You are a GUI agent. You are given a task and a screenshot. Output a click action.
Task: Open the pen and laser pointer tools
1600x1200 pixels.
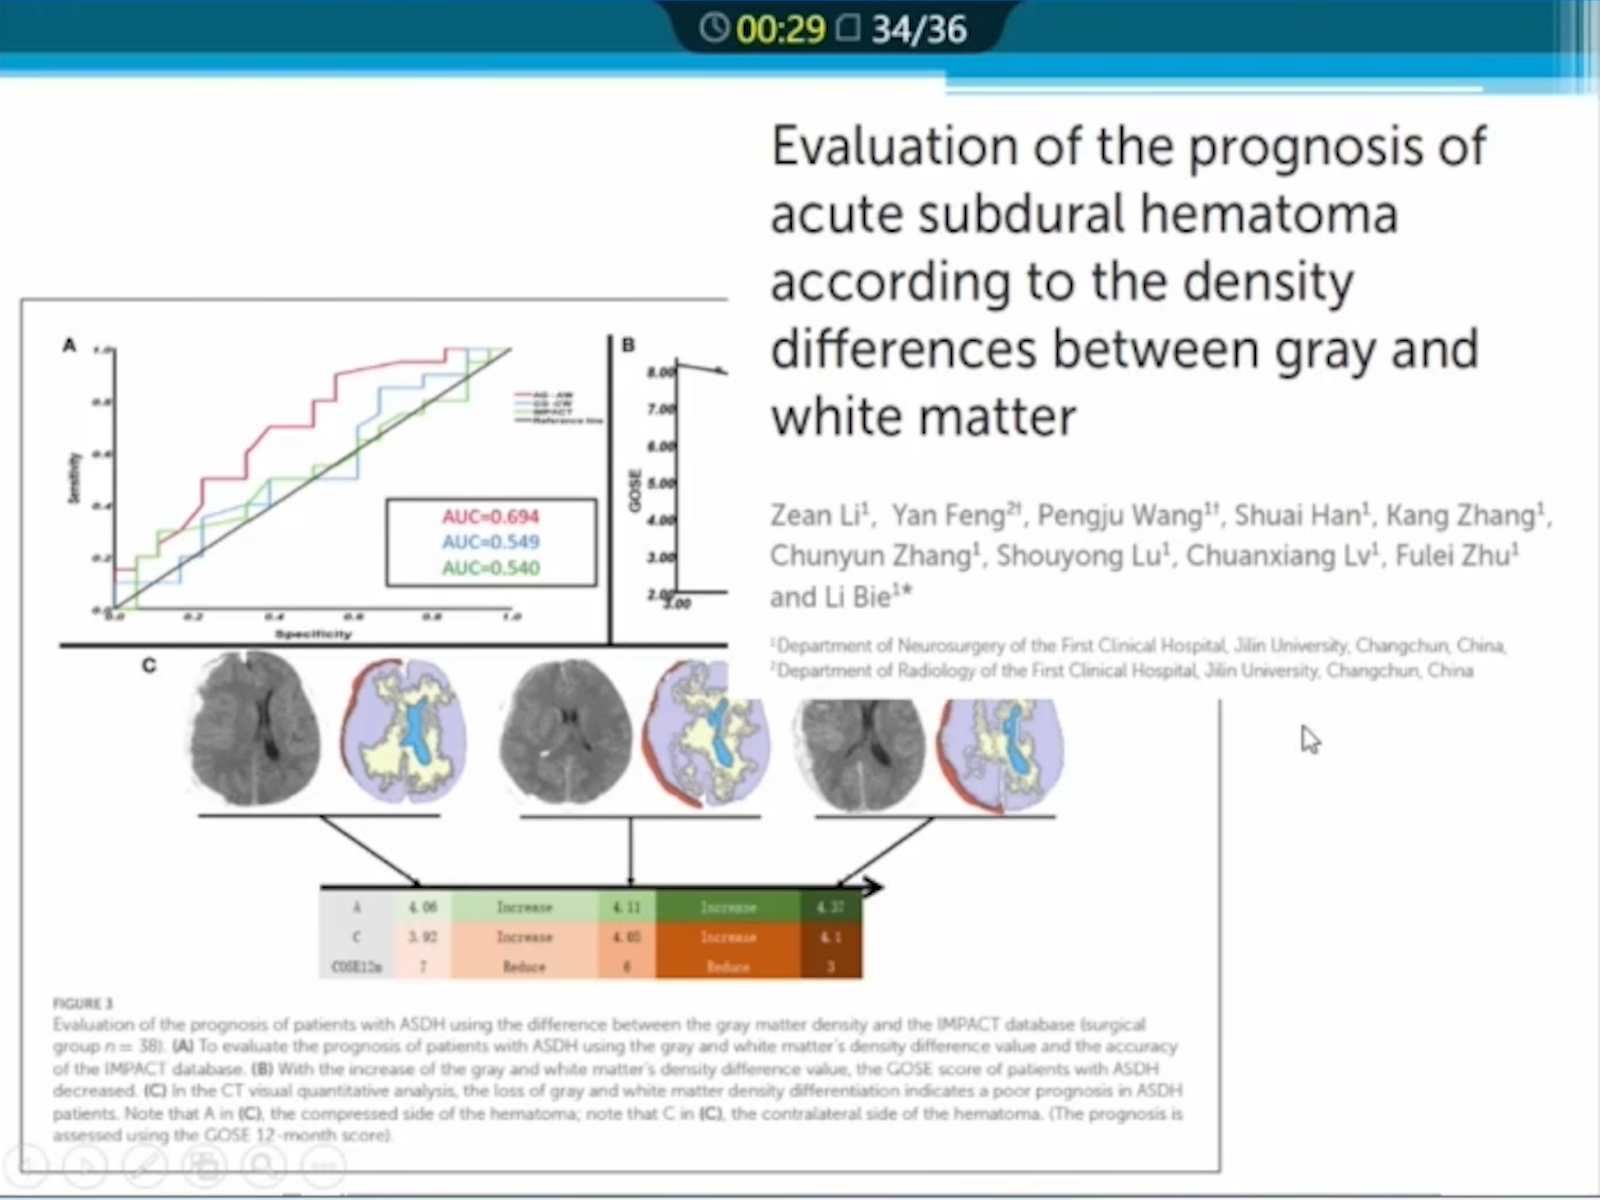click(x=146, y=1165)
